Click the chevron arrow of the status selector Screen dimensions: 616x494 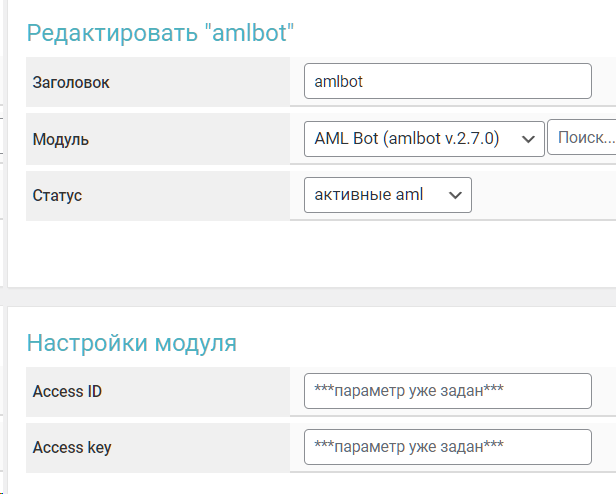[x=455, y=195]
